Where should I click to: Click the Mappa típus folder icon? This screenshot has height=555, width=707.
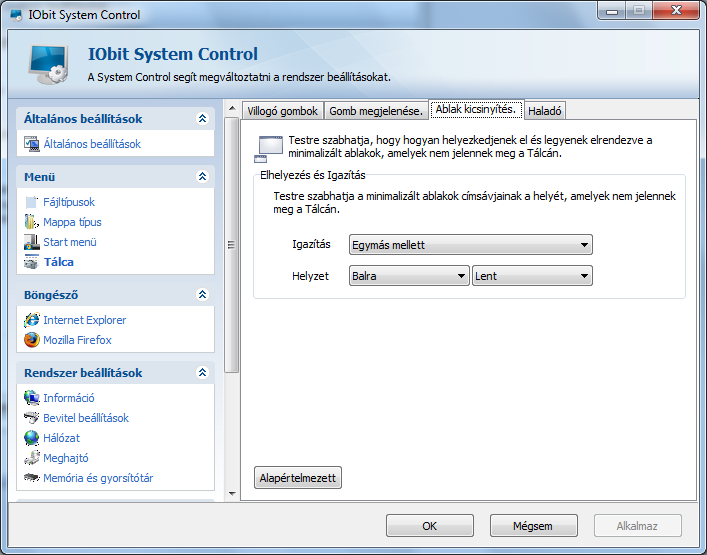(32, 222)
